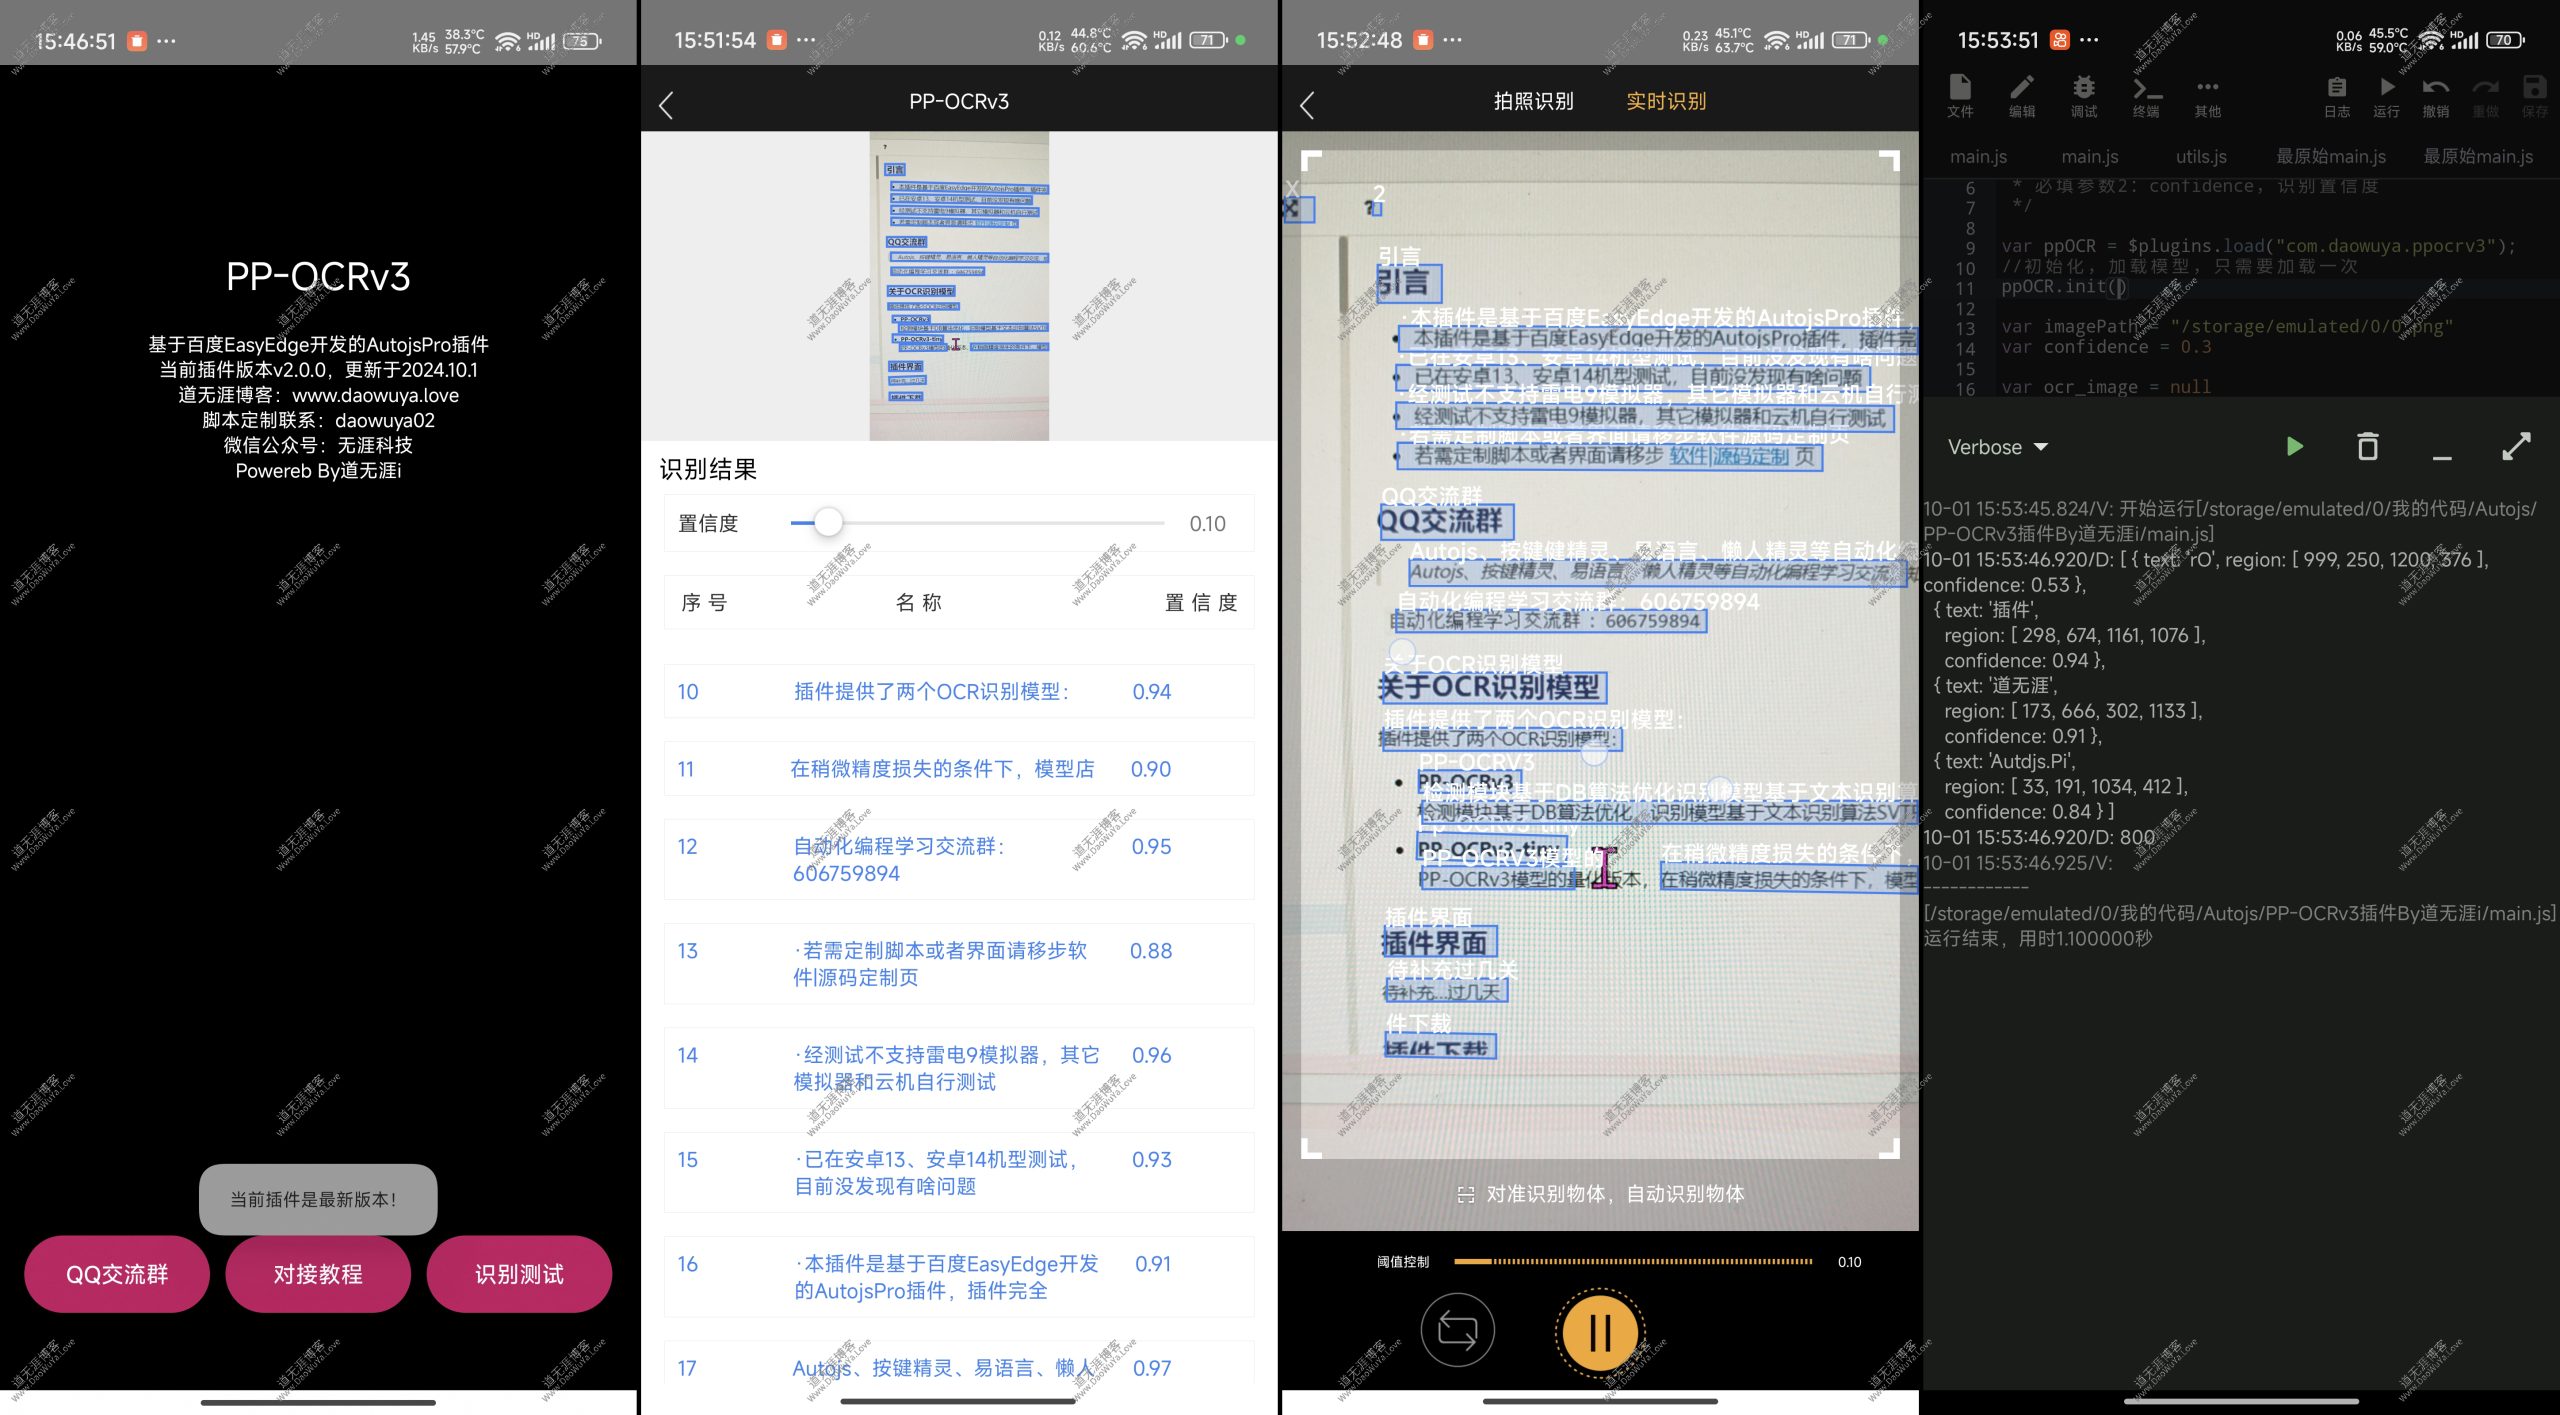Place the cursor on the ppOCR.init() code line
2560x1415 pixels.
click(2064, 287)
